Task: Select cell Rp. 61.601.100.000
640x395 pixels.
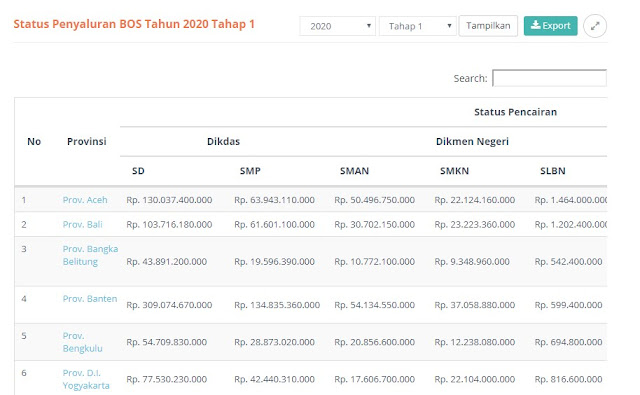Action: tap(274, 224)
